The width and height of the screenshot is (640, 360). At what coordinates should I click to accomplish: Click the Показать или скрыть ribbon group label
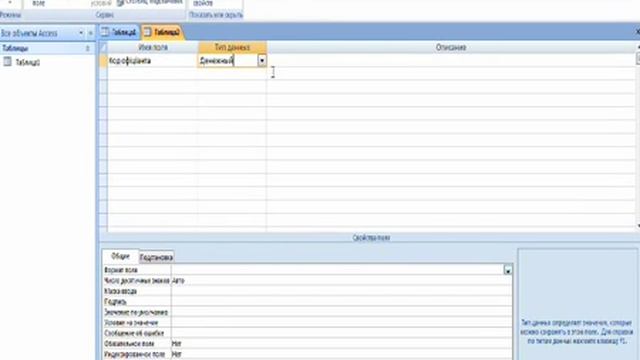(216, 15)
